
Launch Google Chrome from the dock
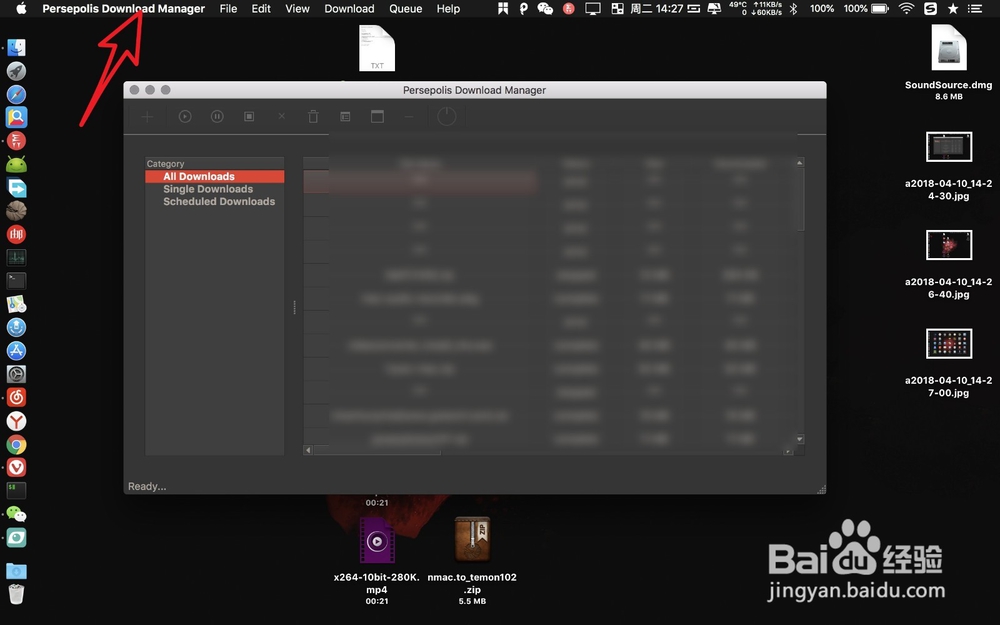coord(16,445)
